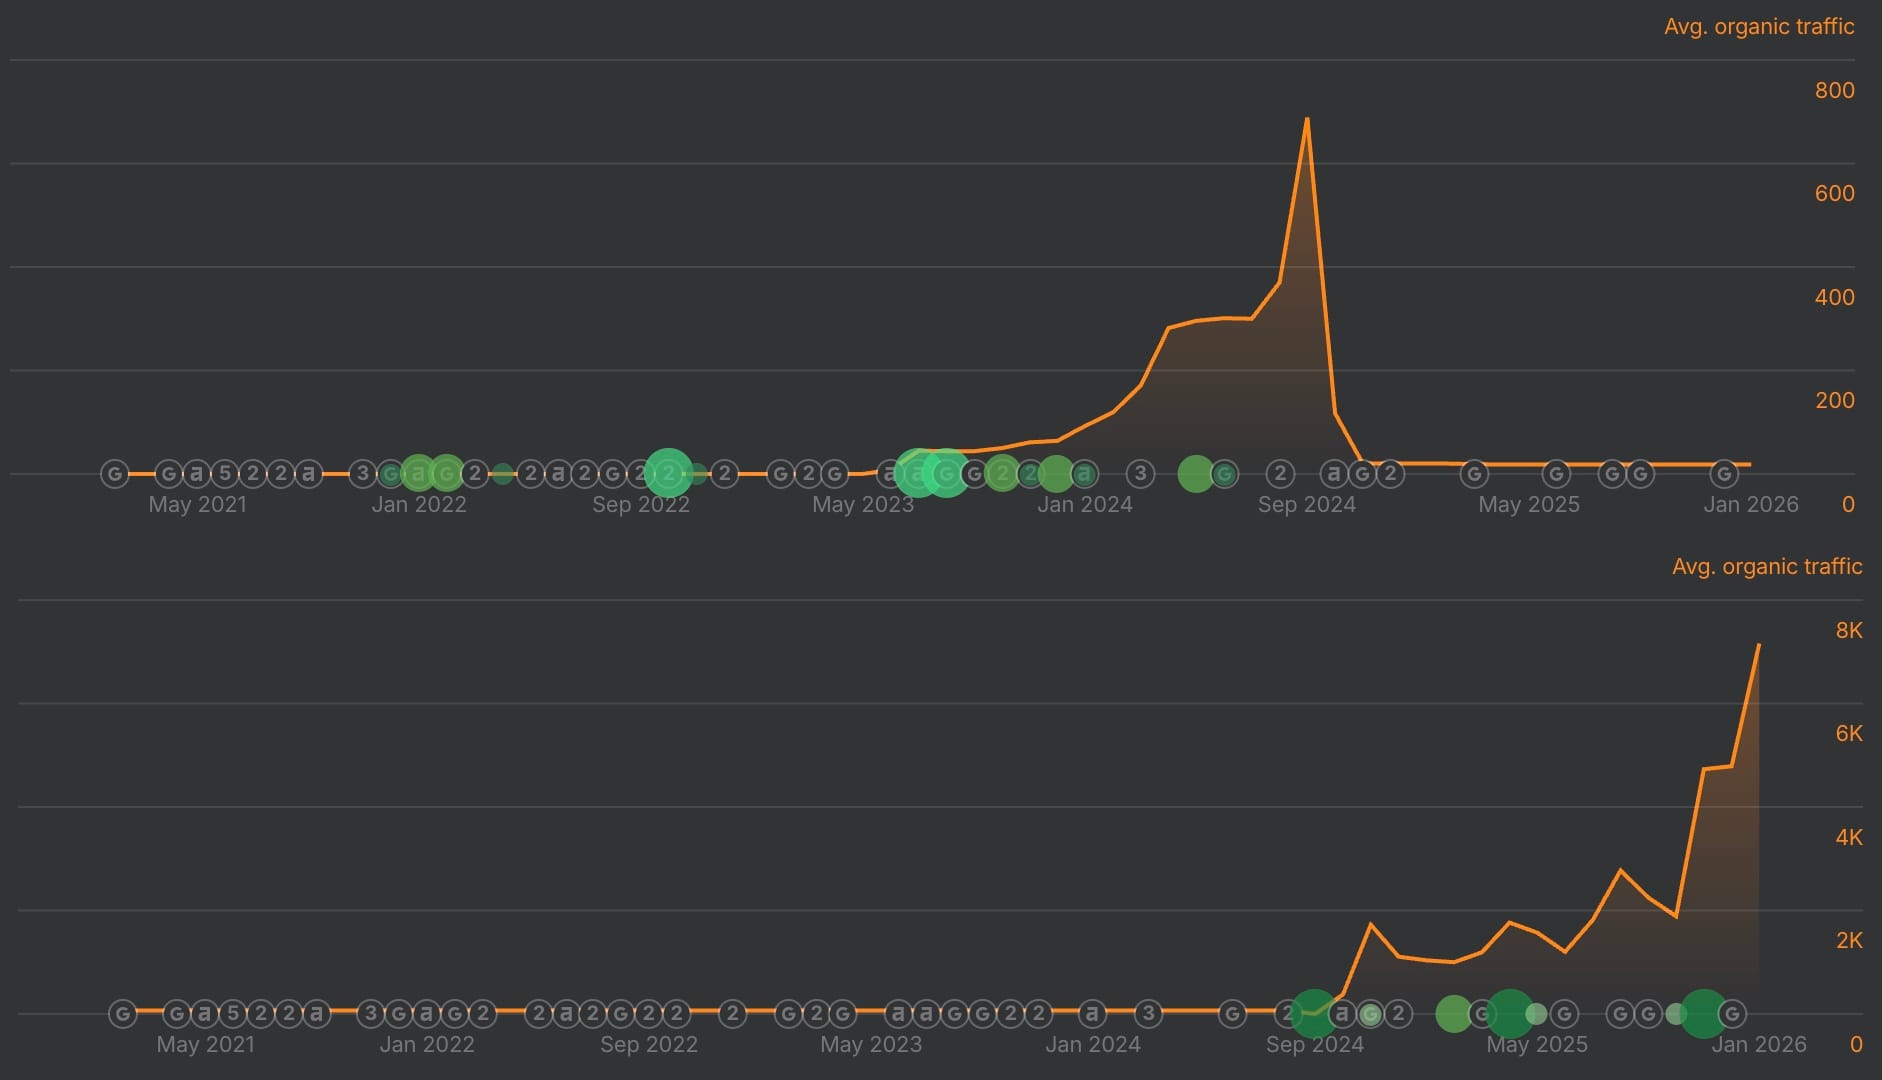Toggle bottom chart 'Avg. organic traffic' legend
The height and width of the screenshot is (1080, 1882).
[1766, 567]
